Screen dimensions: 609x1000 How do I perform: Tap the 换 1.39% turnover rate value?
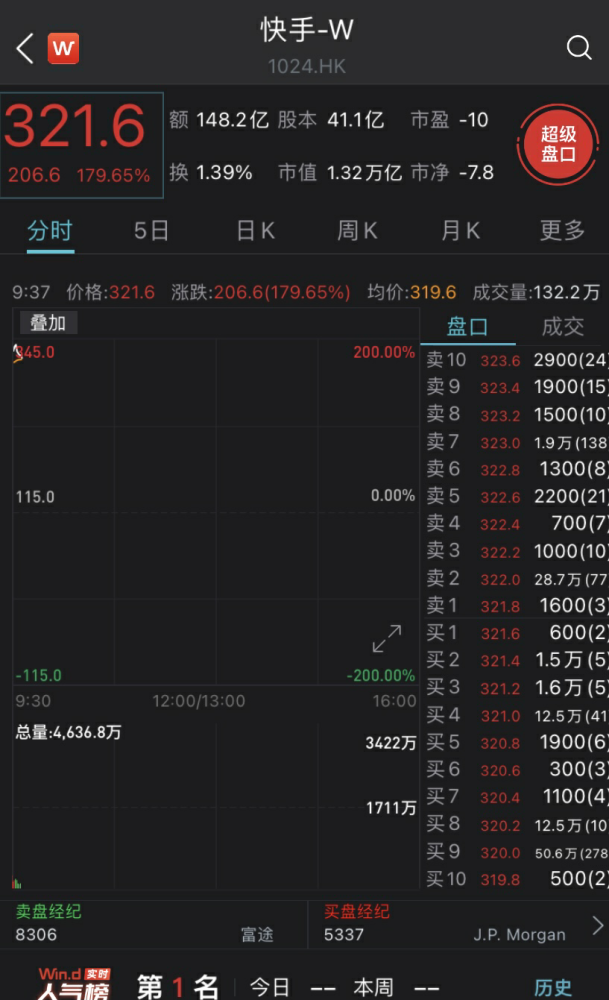pos(211,172)
